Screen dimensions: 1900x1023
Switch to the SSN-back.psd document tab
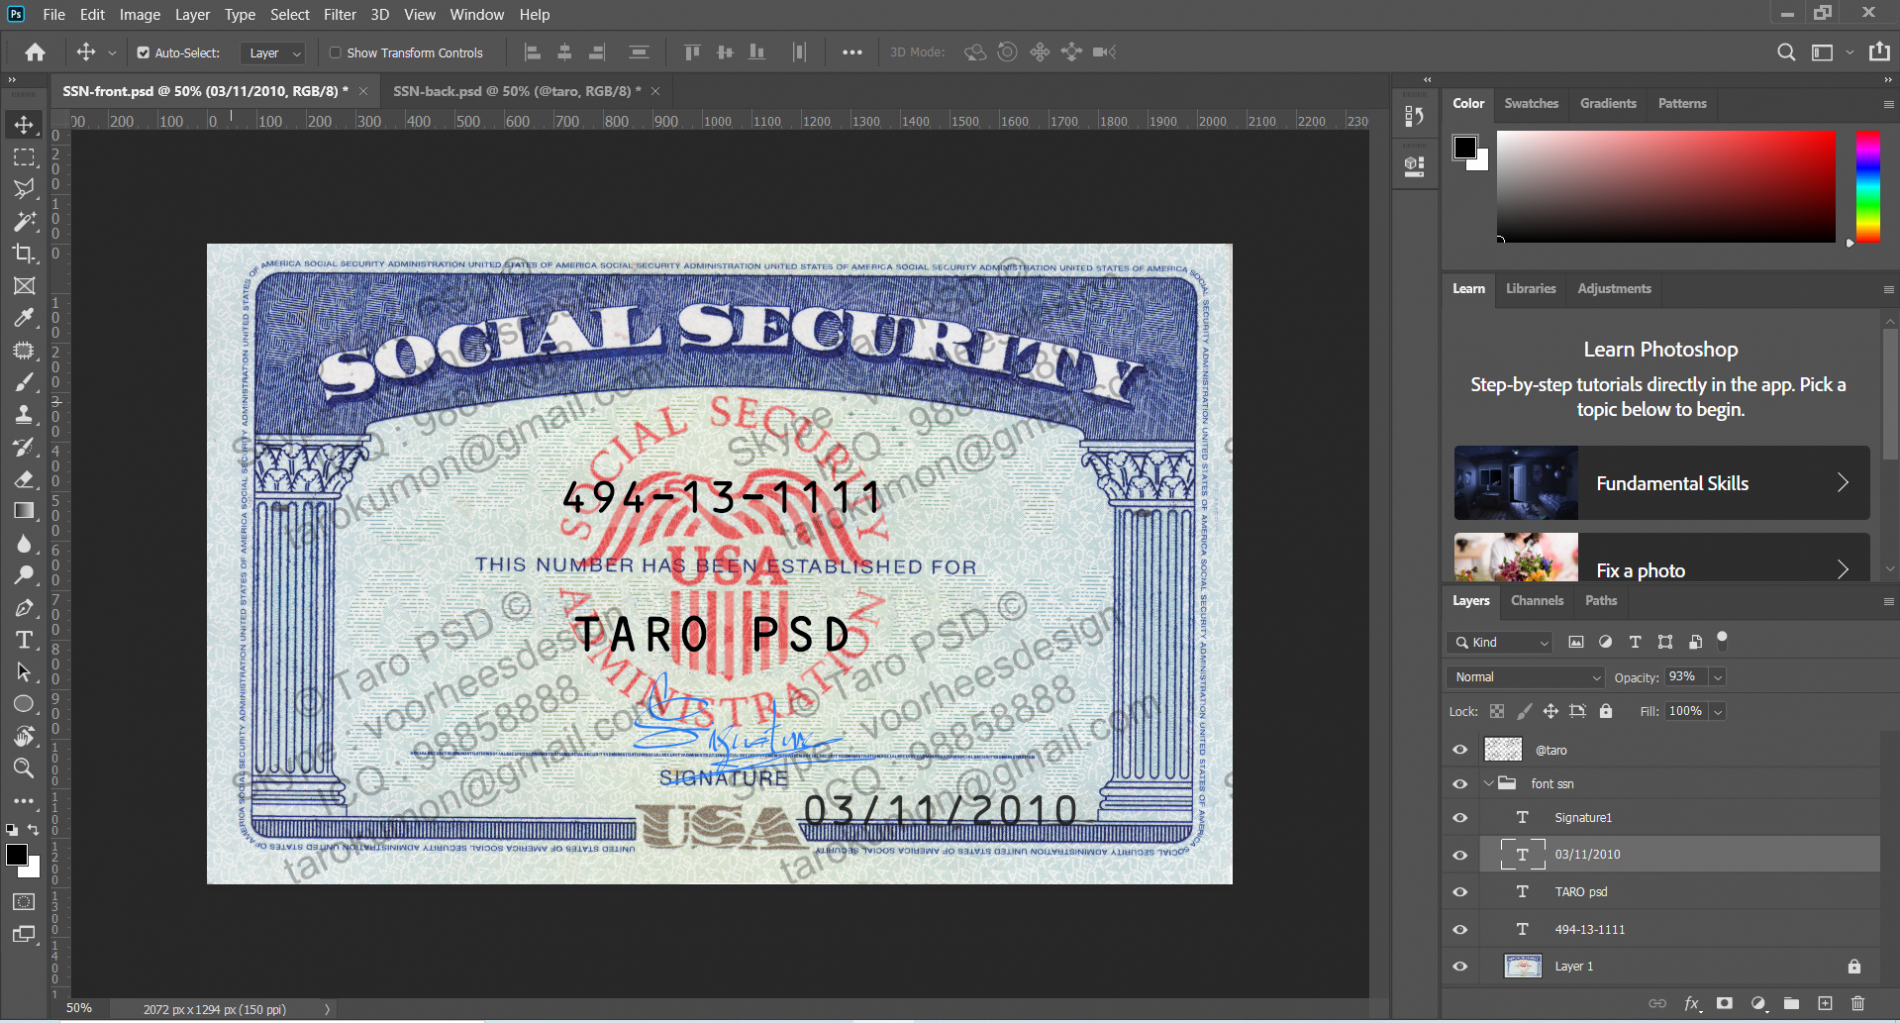pyautogui.click(x=517, y=91)
